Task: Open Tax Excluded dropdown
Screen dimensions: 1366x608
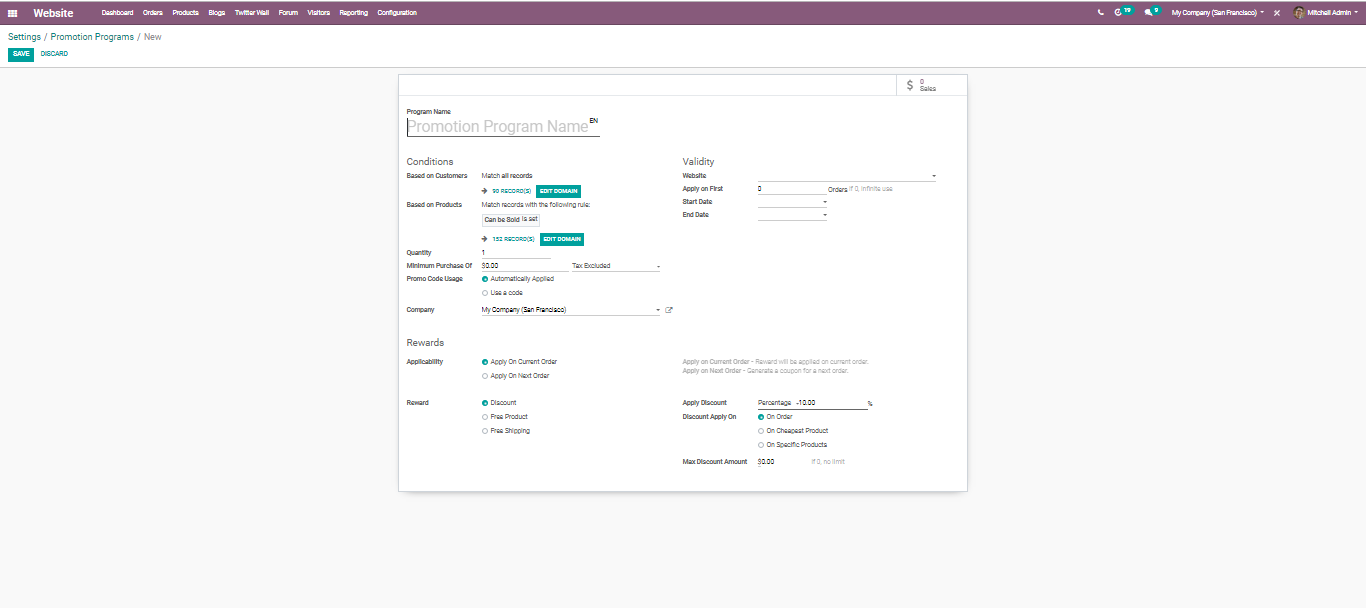Action: 616,266
